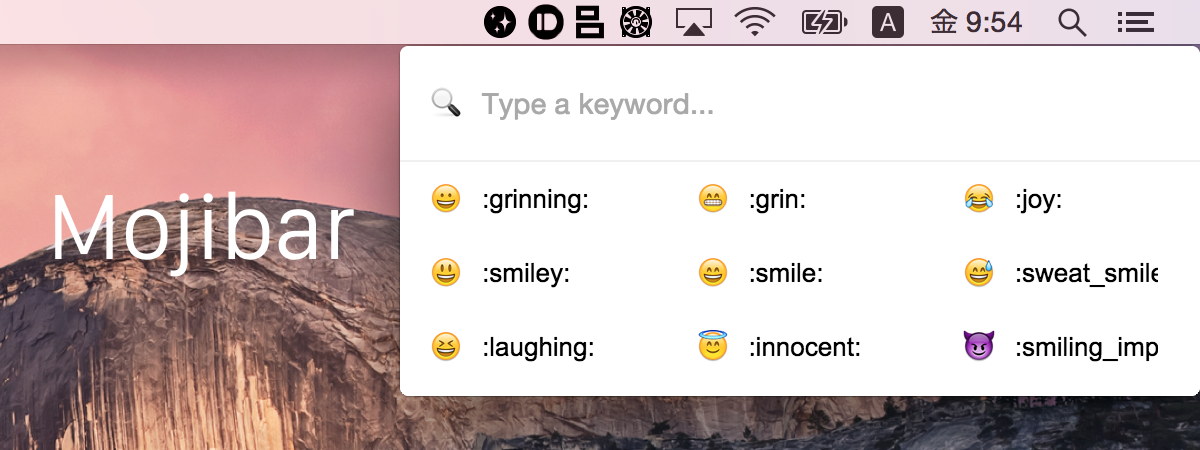Image resolution: width=1200 pixels, height=450 pixels.
Task: Select the :innocent: keyword label
Action: [805, 348]
